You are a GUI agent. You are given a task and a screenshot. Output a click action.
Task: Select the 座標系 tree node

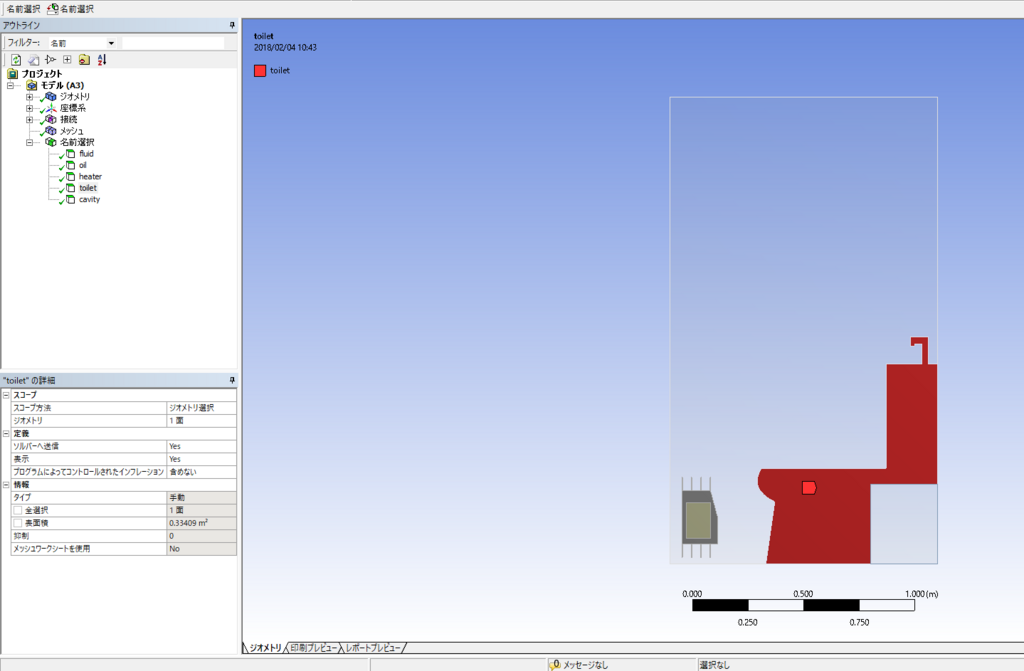[72, 108]
